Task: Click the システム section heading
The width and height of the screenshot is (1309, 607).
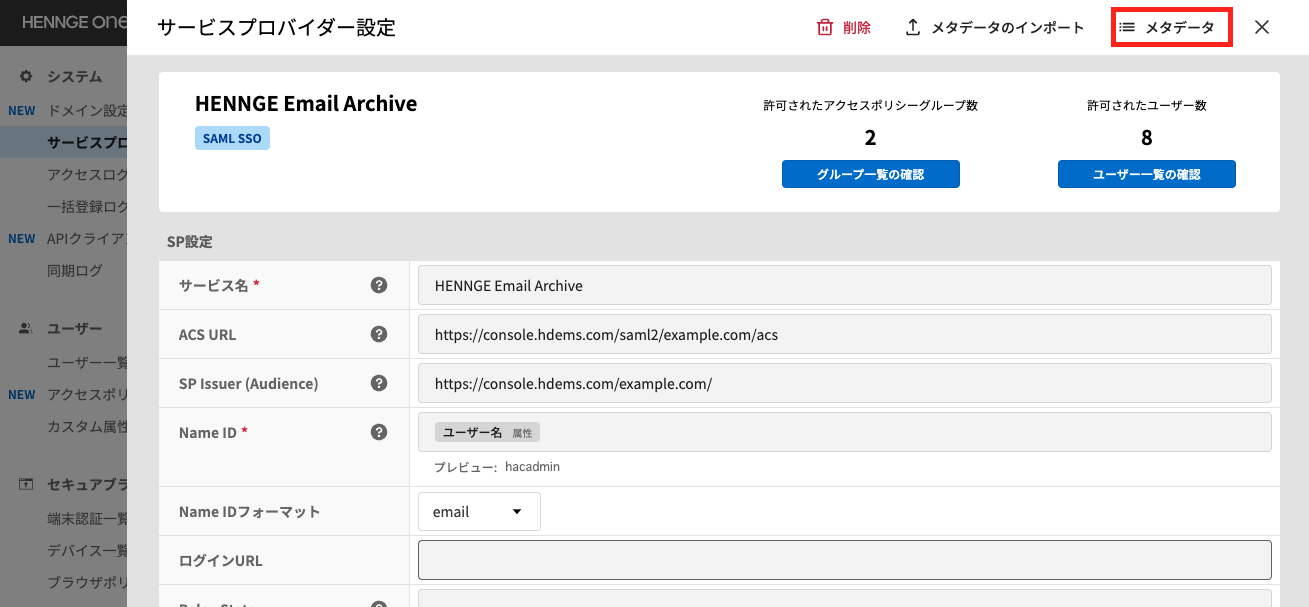Action: coord(75,76)
